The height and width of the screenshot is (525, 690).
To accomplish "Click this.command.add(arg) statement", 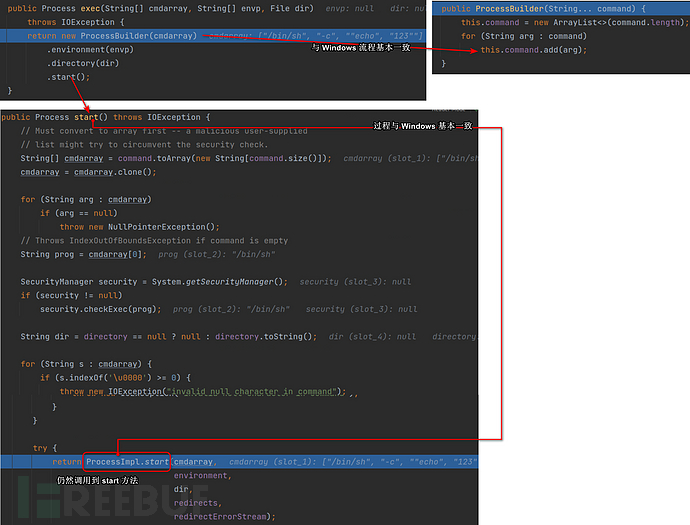I will point(533,50).
